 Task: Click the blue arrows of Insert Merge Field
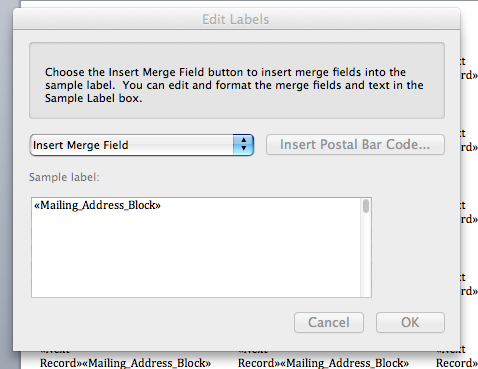pos(244,145)
